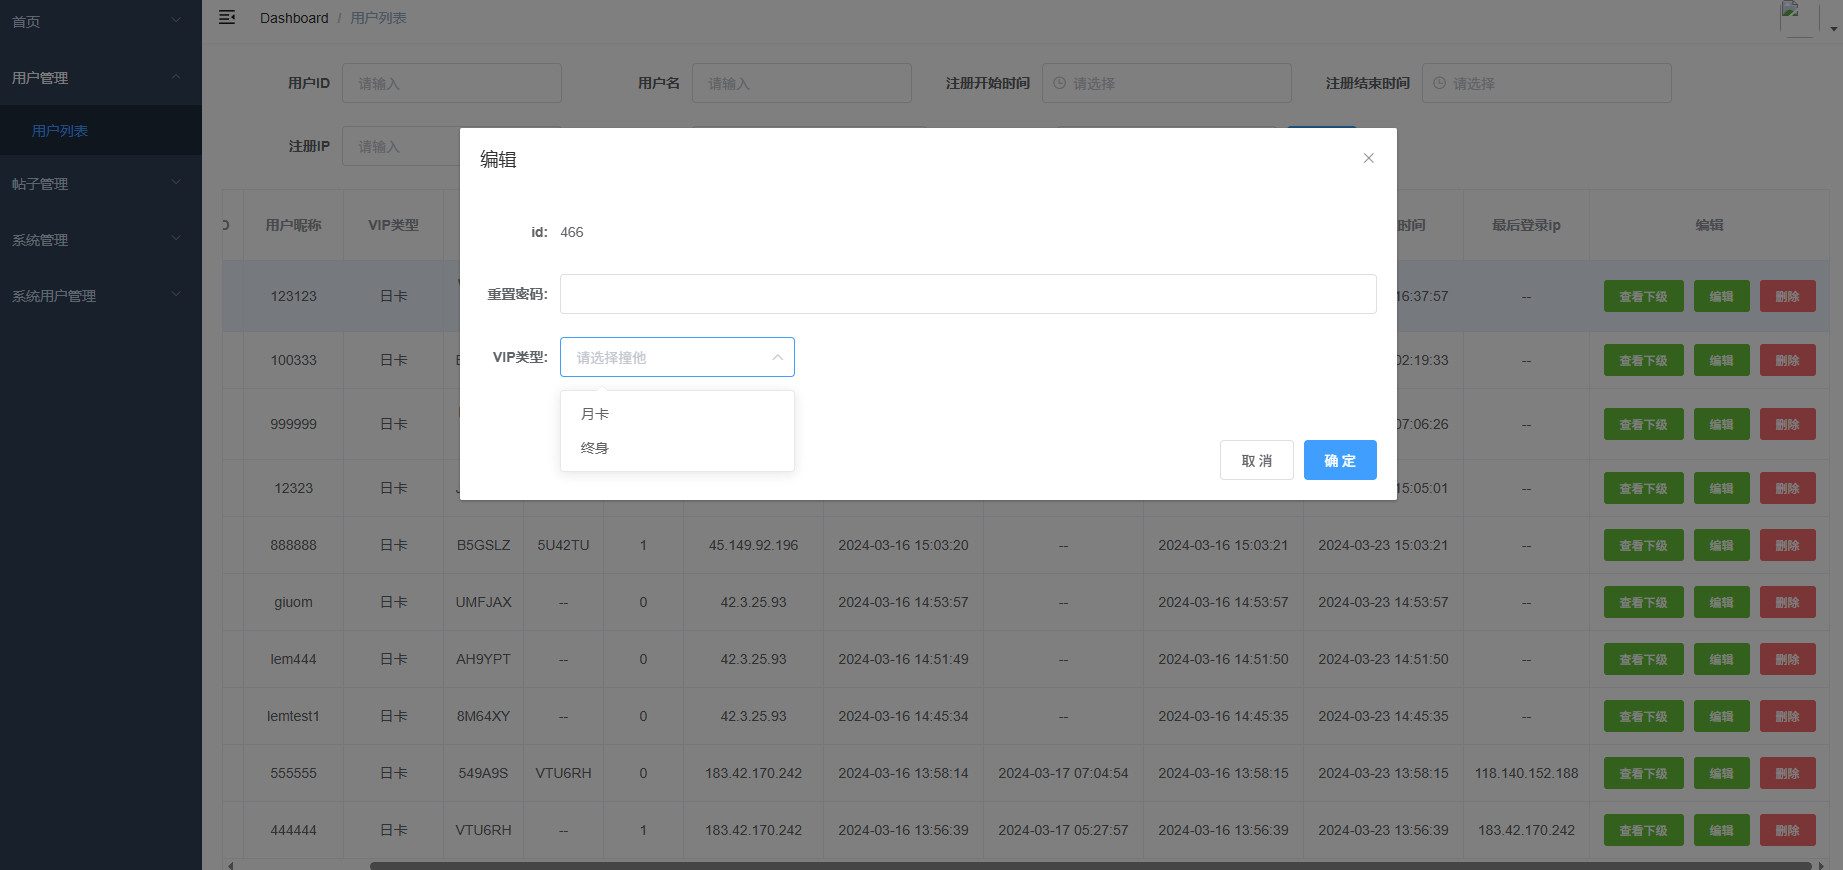
Task: Click the Dashboard breadcrumb link
Action: 294,18
